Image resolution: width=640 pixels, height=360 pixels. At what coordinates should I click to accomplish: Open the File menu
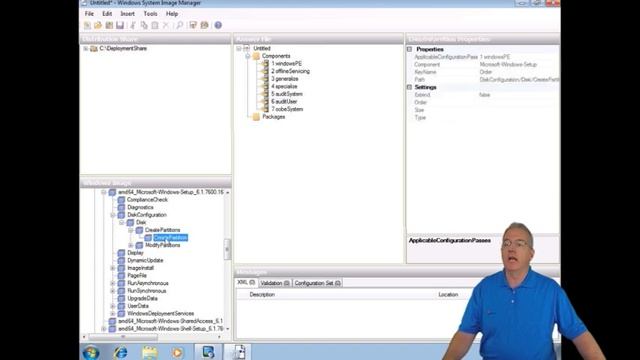(89, 14)
